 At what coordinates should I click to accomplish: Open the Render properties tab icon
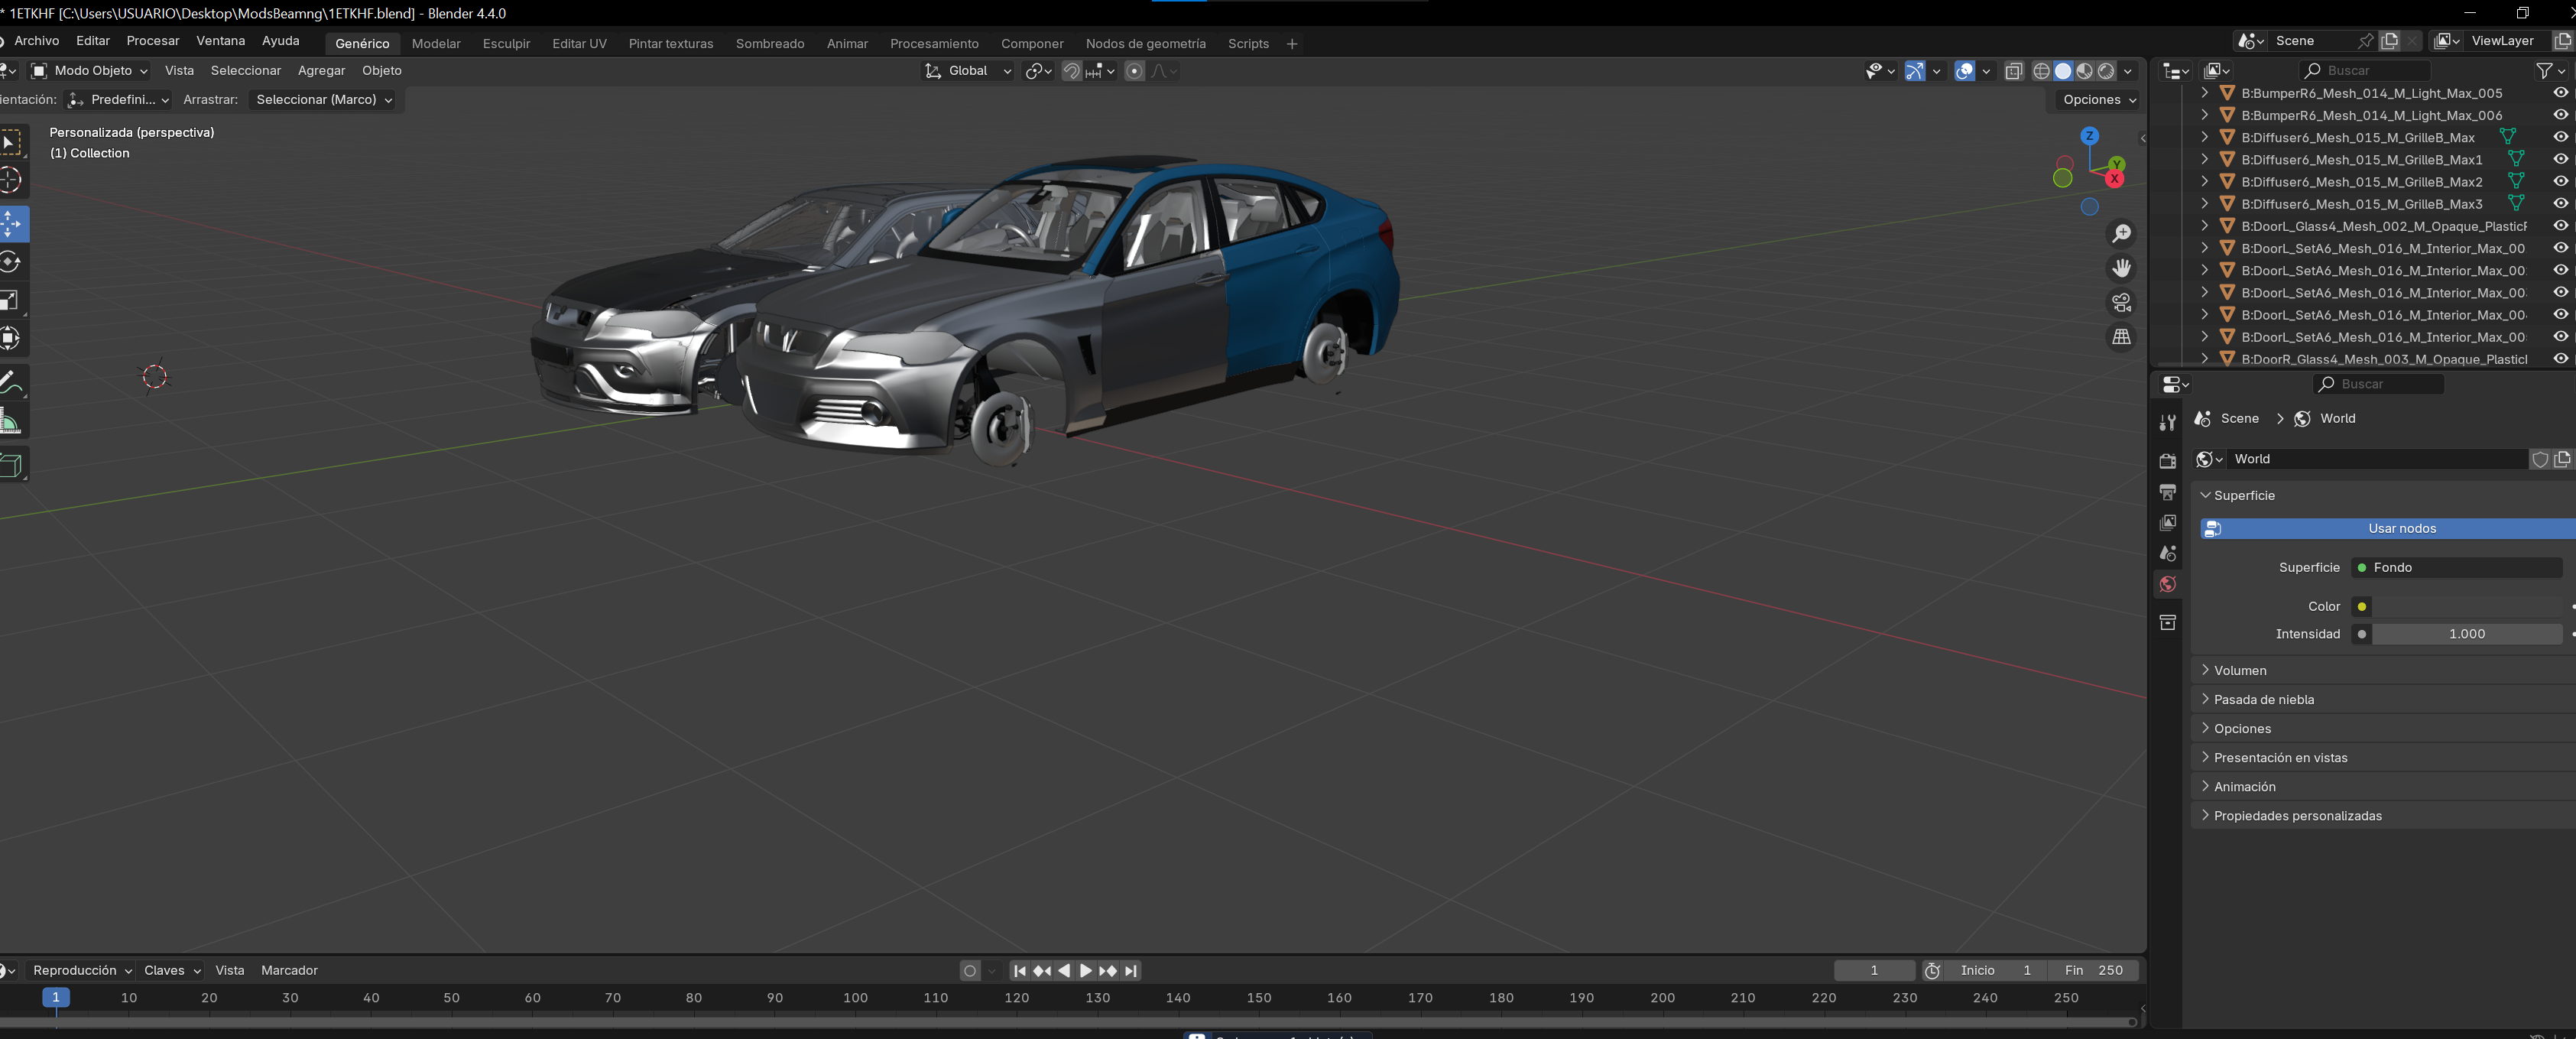point(2167,461)
